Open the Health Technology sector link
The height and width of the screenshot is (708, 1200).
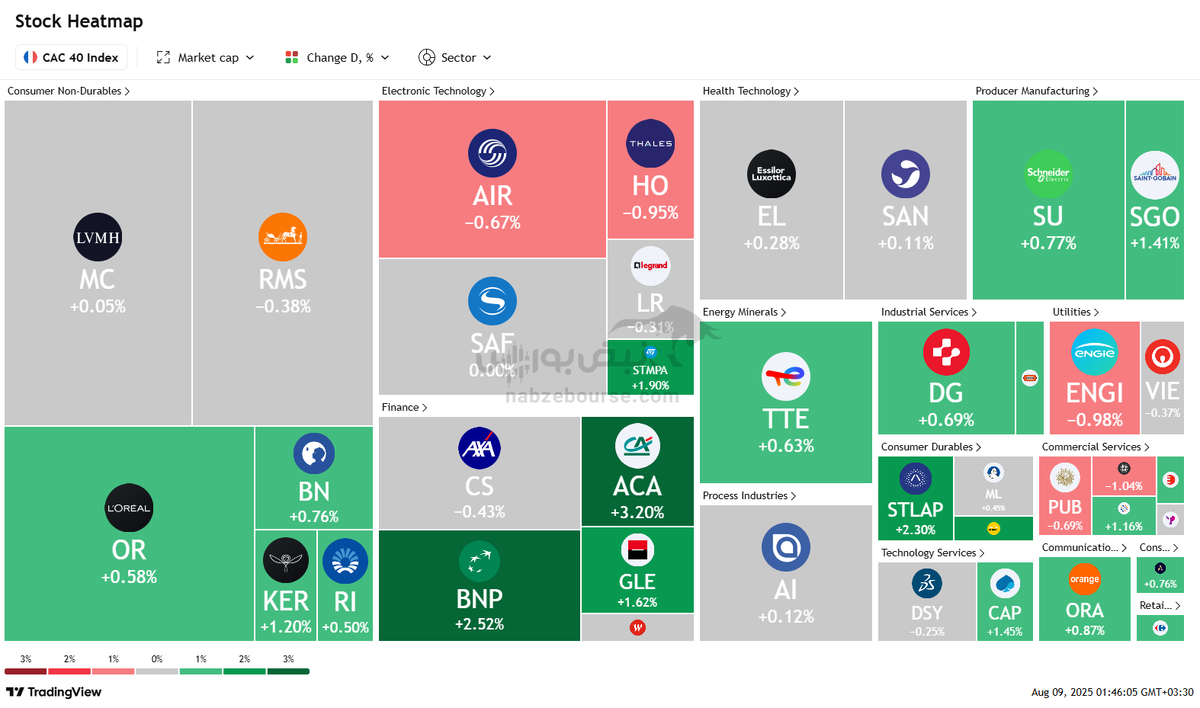[751, 91]
